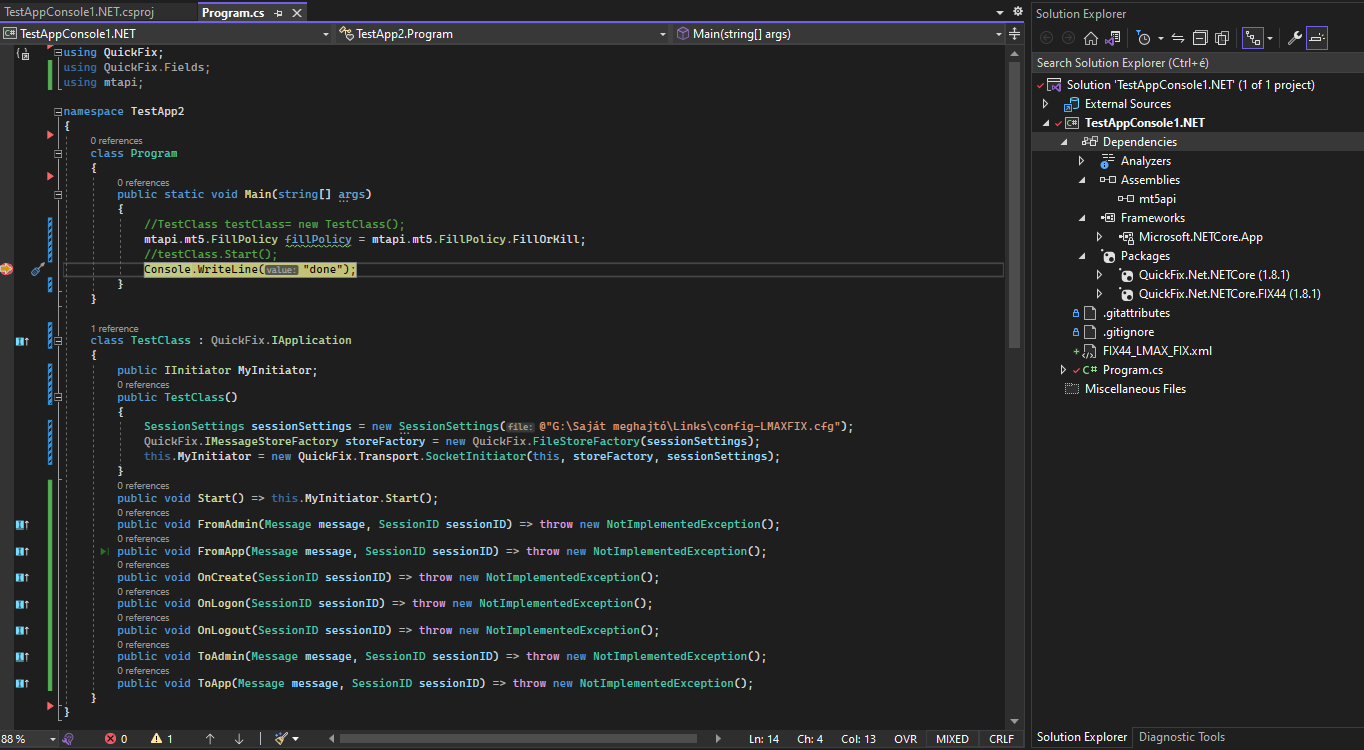Click the Search Solution Explorer field

pyautogui.click(x=1198, y=63)
